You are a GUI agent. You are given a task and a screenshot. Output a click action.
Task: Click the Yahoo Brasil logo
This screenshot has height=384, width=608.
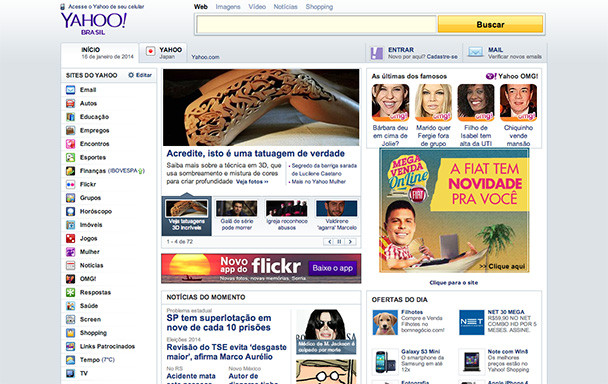(x=93, y=24)
